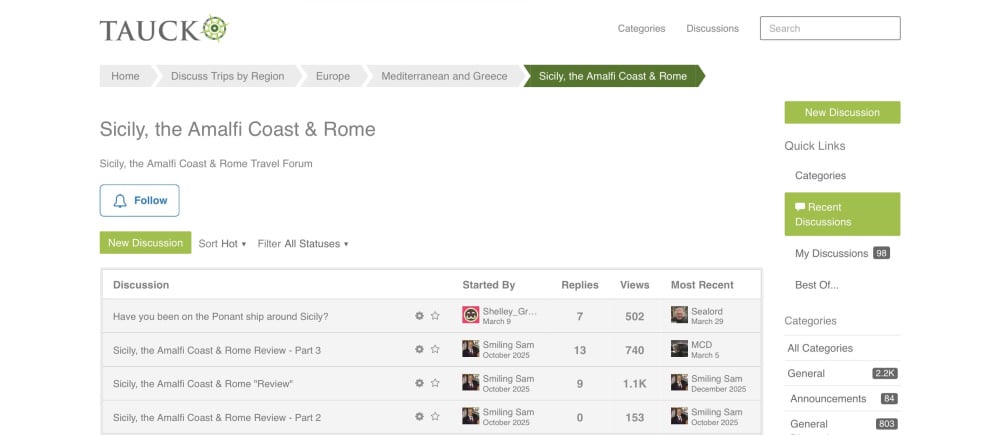Image resolution: width=1000 pixels, height=435 pixels.
Task: Click the bell Follow button
Action: [140, 201]
